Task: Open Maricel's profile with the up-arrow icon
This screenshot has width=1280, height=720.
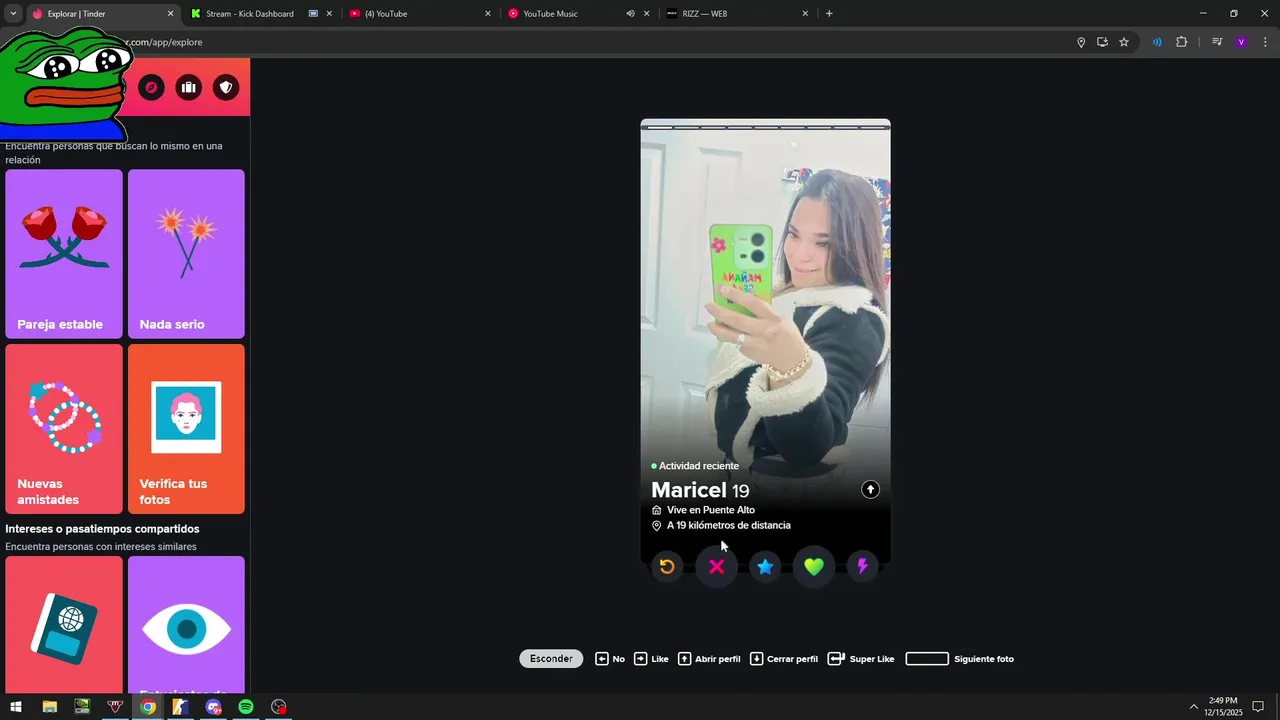Action: click(x=870, y=489)
